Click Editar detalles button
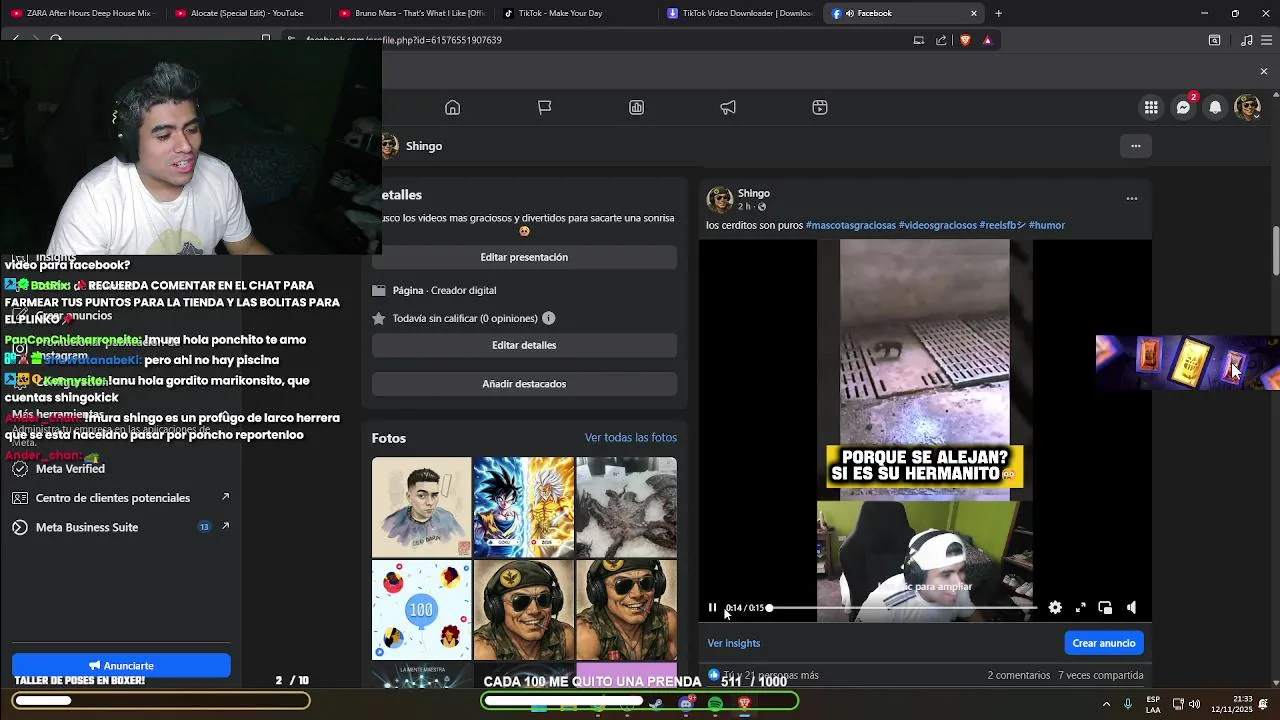 click(524, 345)
